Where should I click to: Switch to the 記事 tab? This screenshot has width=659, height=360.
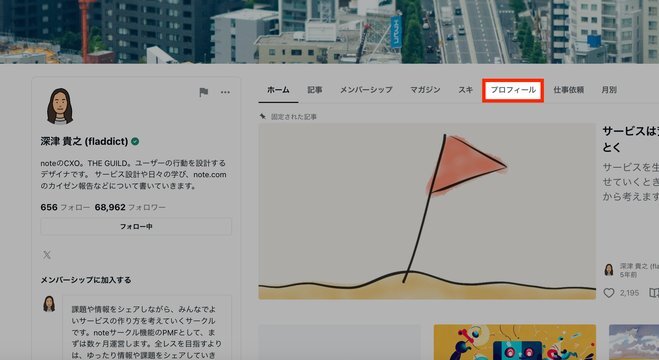[x=314, y=90]
